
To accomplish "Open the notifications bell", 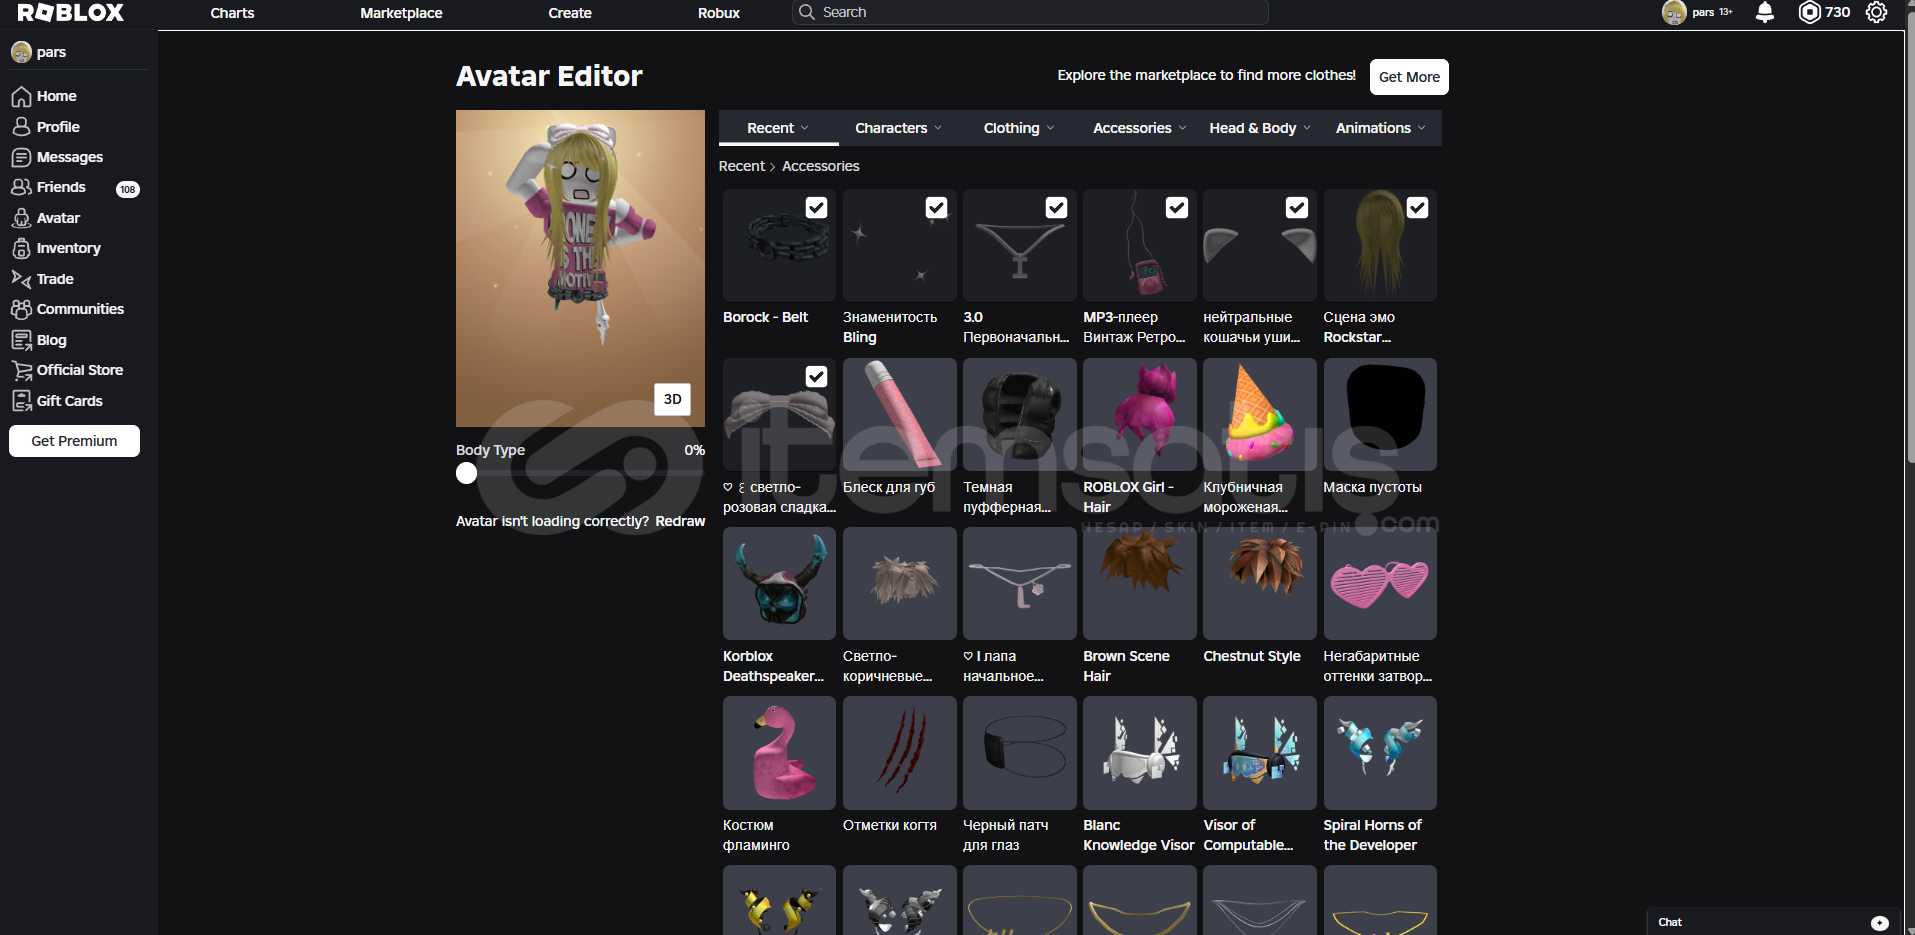I will (1765, 12).
